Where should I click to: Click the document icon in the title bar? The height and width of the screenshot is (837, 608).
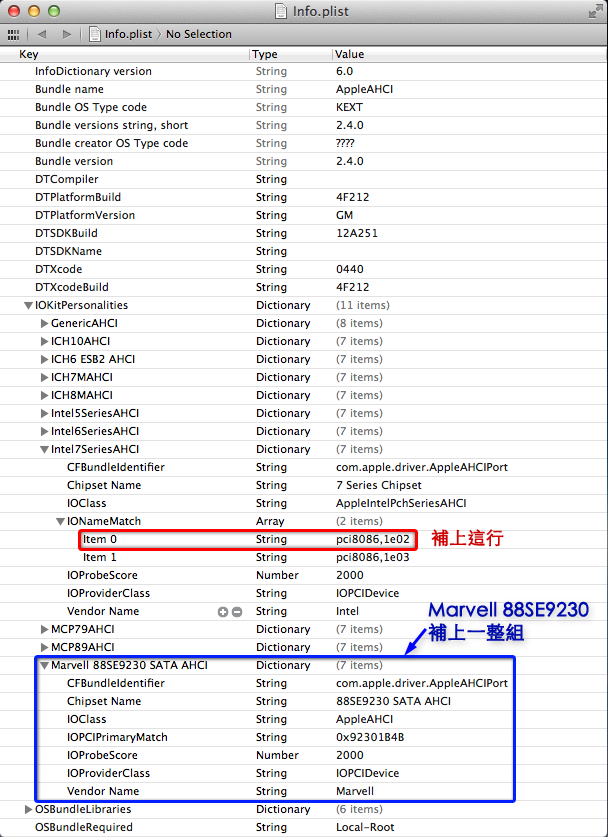tap(281, 11)
